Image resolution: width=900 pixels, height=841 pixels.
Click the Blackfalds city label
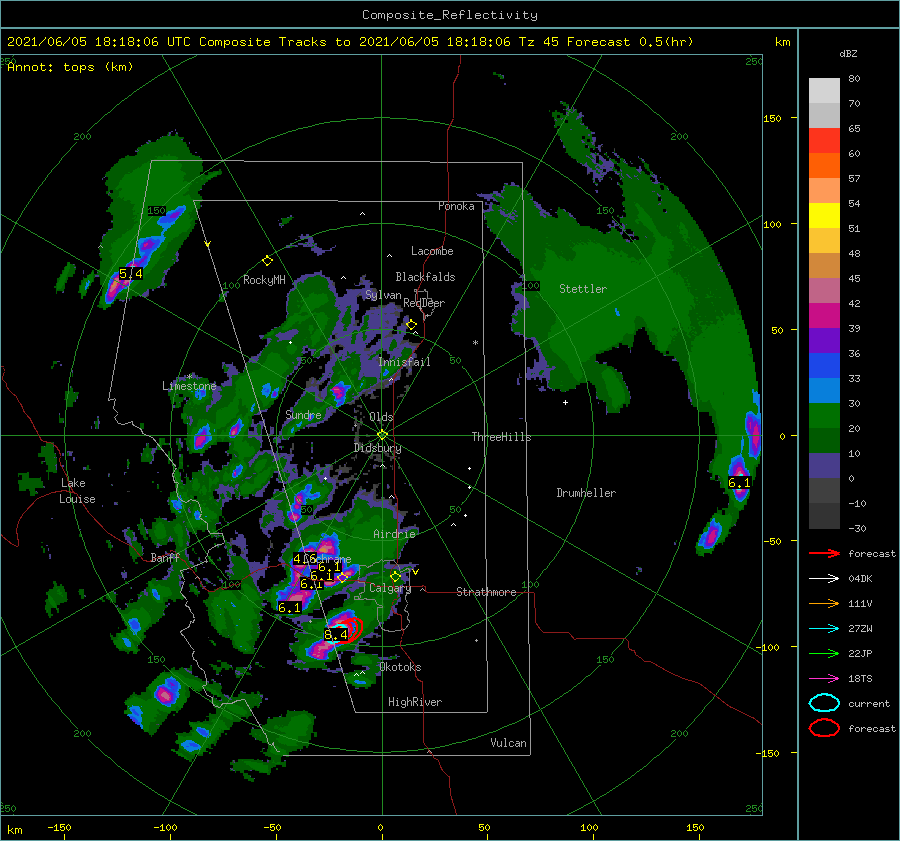pos(425,277)
